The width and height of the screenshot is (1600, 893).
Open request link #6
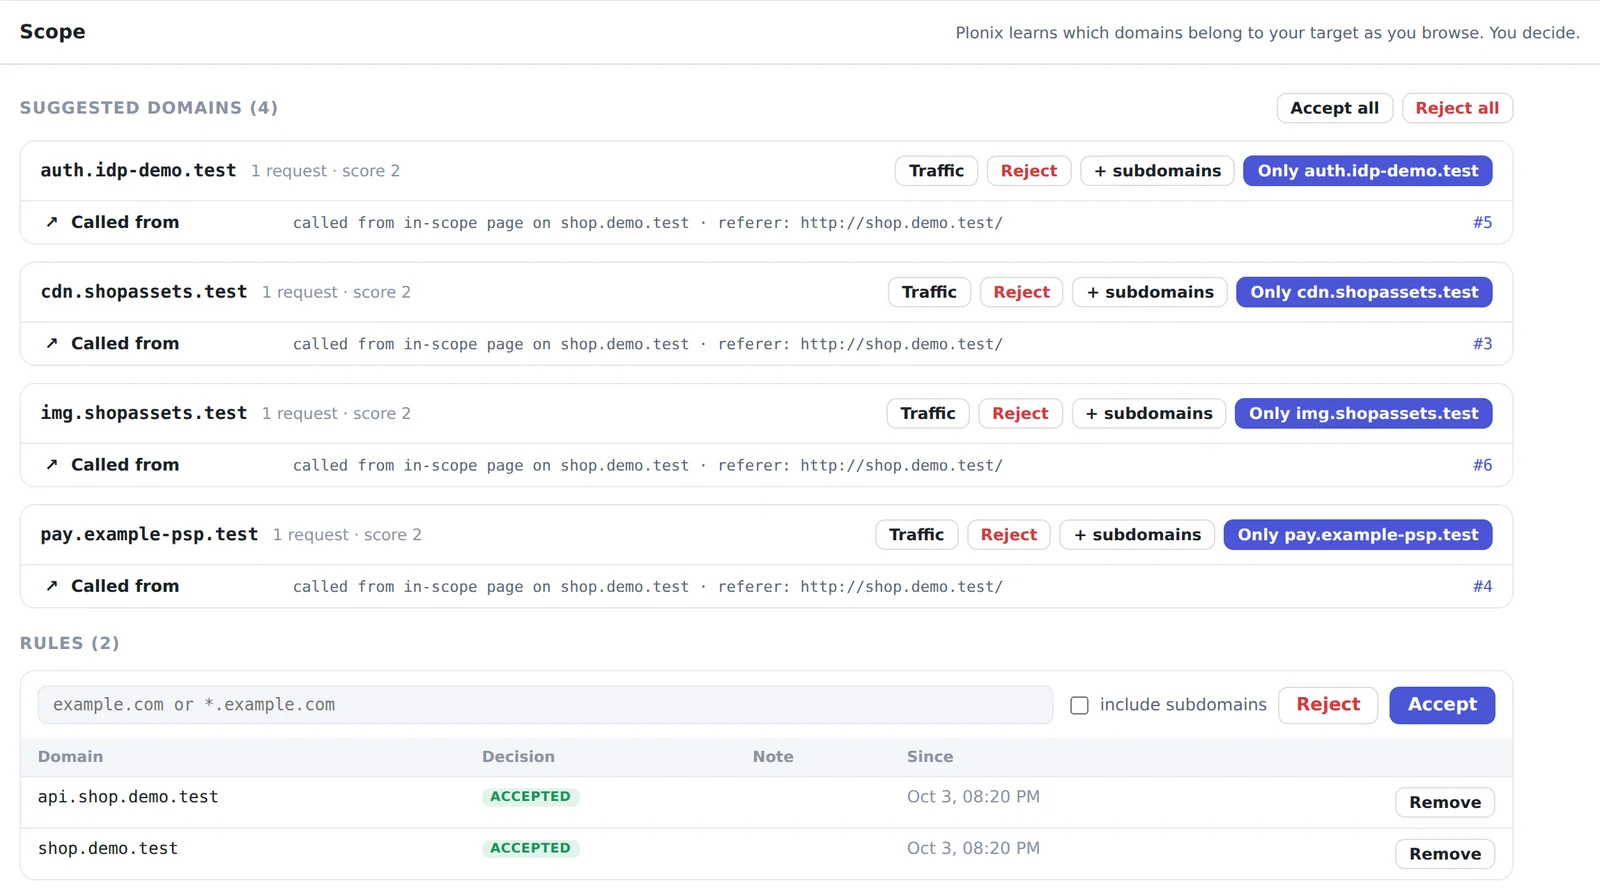[1482, 465]
